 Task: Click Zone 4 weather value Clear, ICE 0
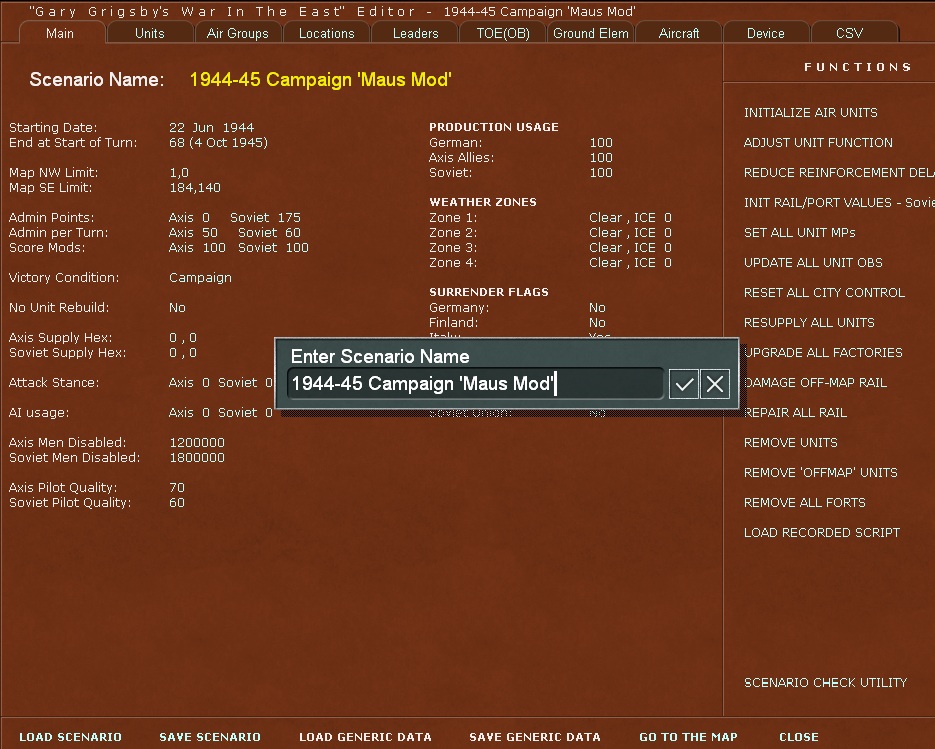click(x=630, y=262)
